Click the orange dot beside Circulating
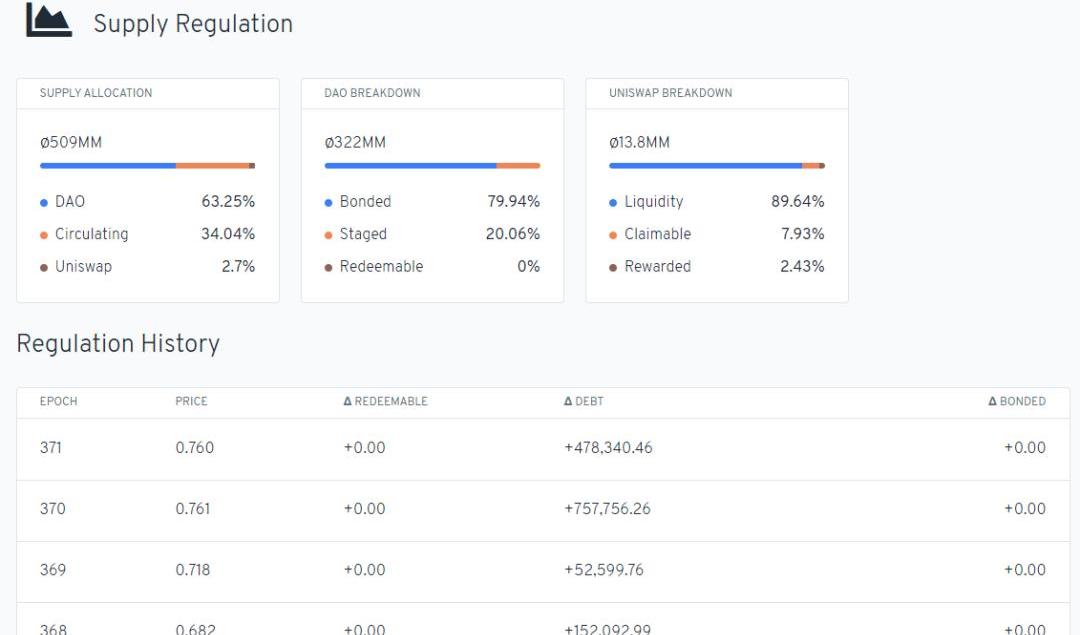Image resolution: width=1080 pixels, height=635 pixels. tap(44, 235)
